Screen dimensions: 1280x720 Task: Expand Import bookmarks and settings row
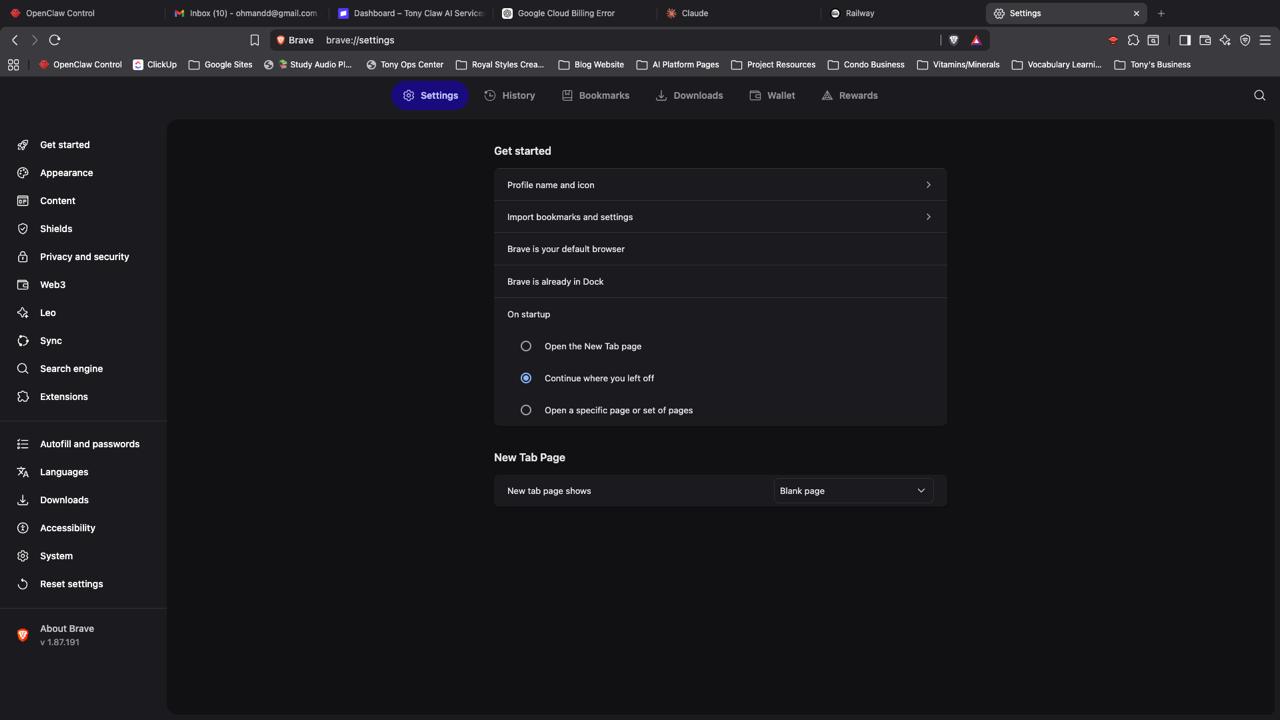tap(719, 217)
